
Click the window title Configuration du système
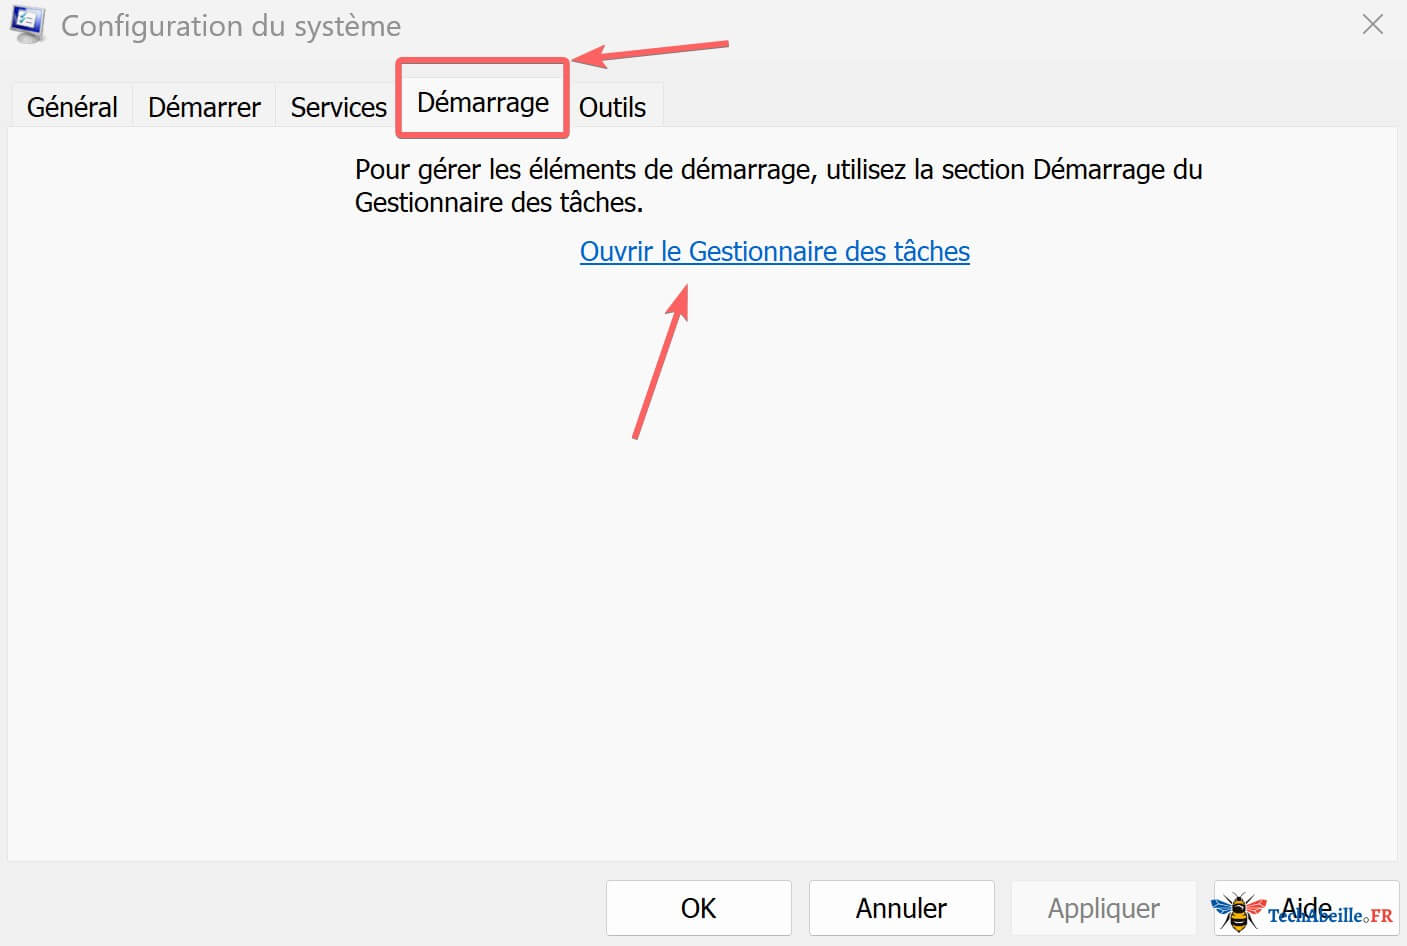click(x=230, y=26)
